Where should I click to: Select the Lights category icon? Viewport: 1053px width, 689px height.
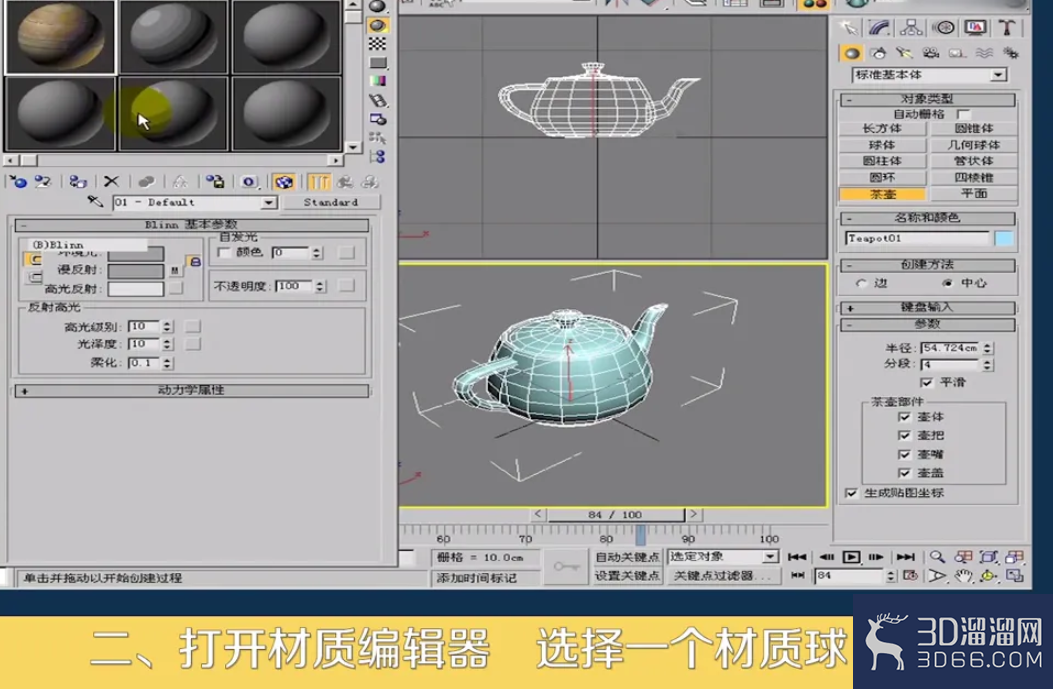click(904, 53)
